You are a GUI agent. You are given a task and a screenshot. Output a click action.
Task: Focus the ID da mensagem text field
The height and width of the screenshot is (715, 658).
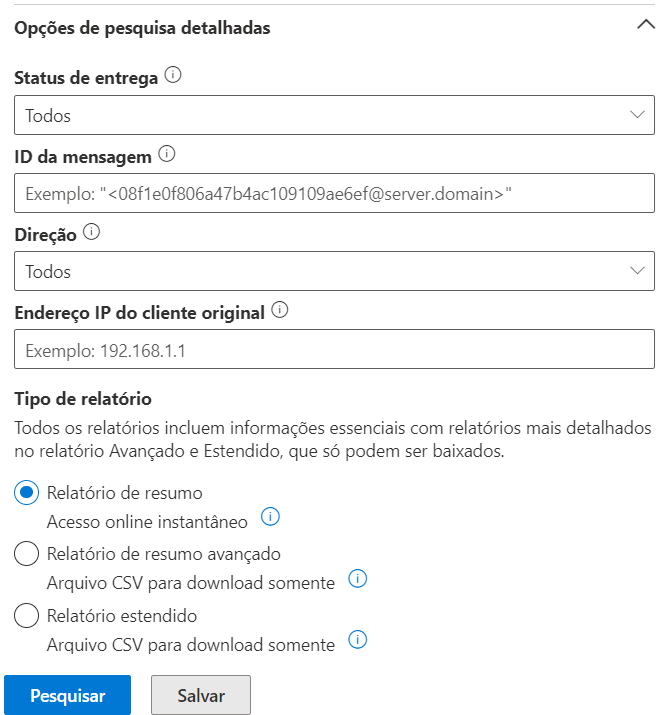(x=334, y=193)
